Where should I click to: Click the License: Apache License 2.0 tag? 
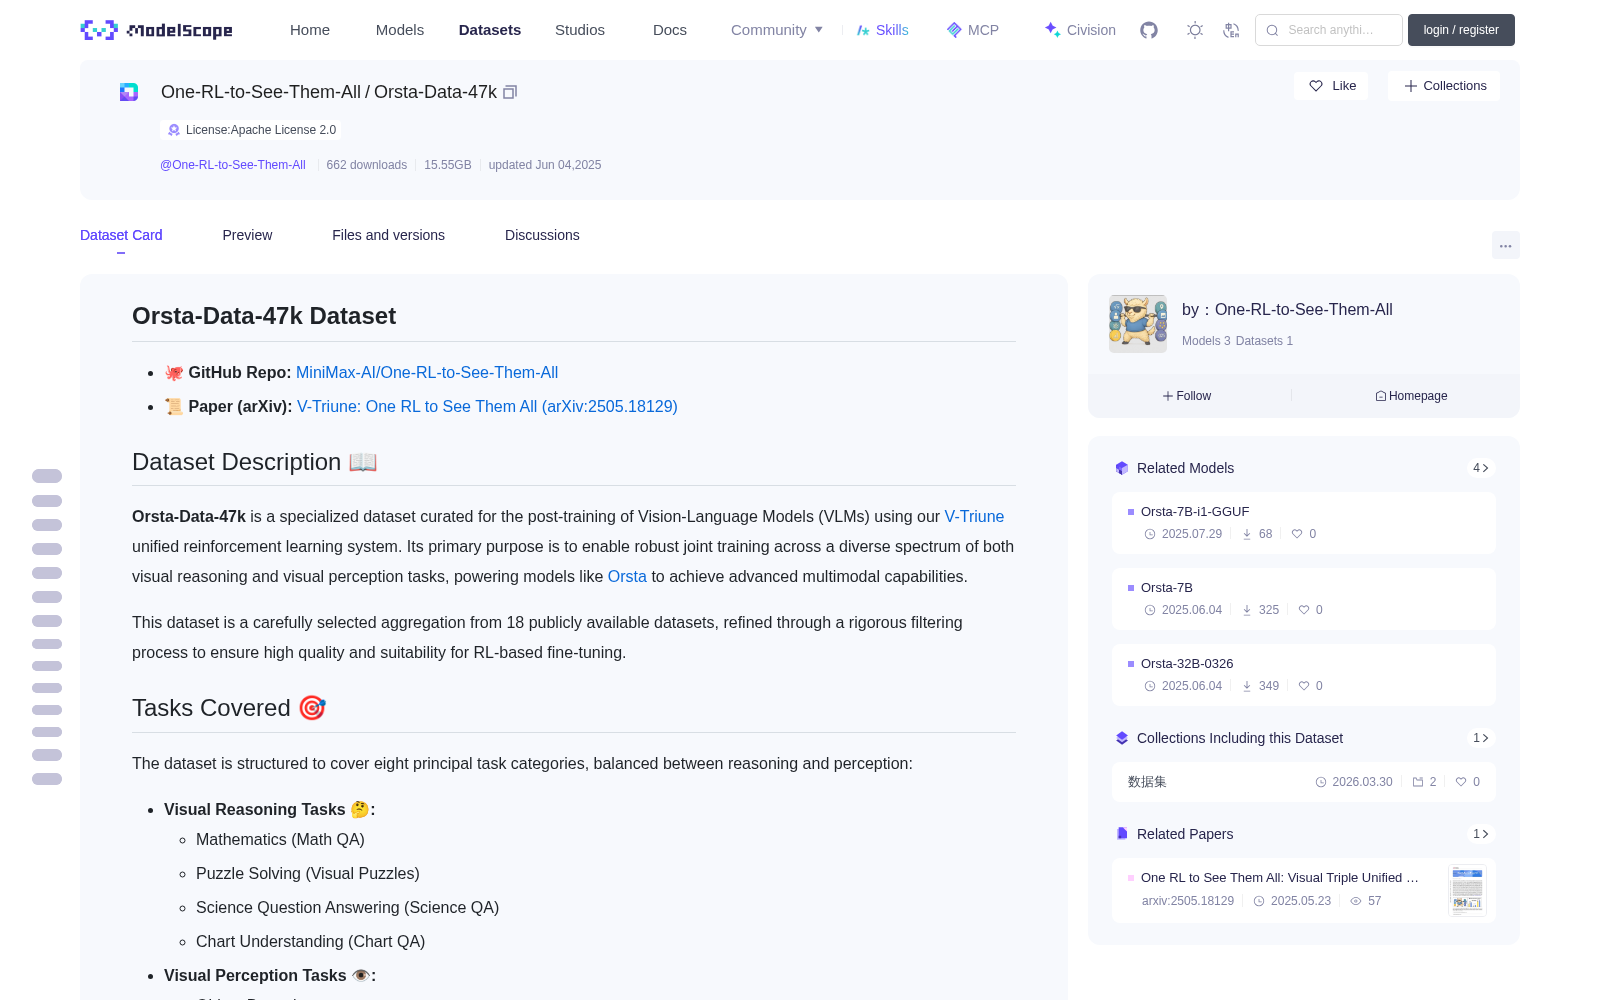click(x=251, y=130)
